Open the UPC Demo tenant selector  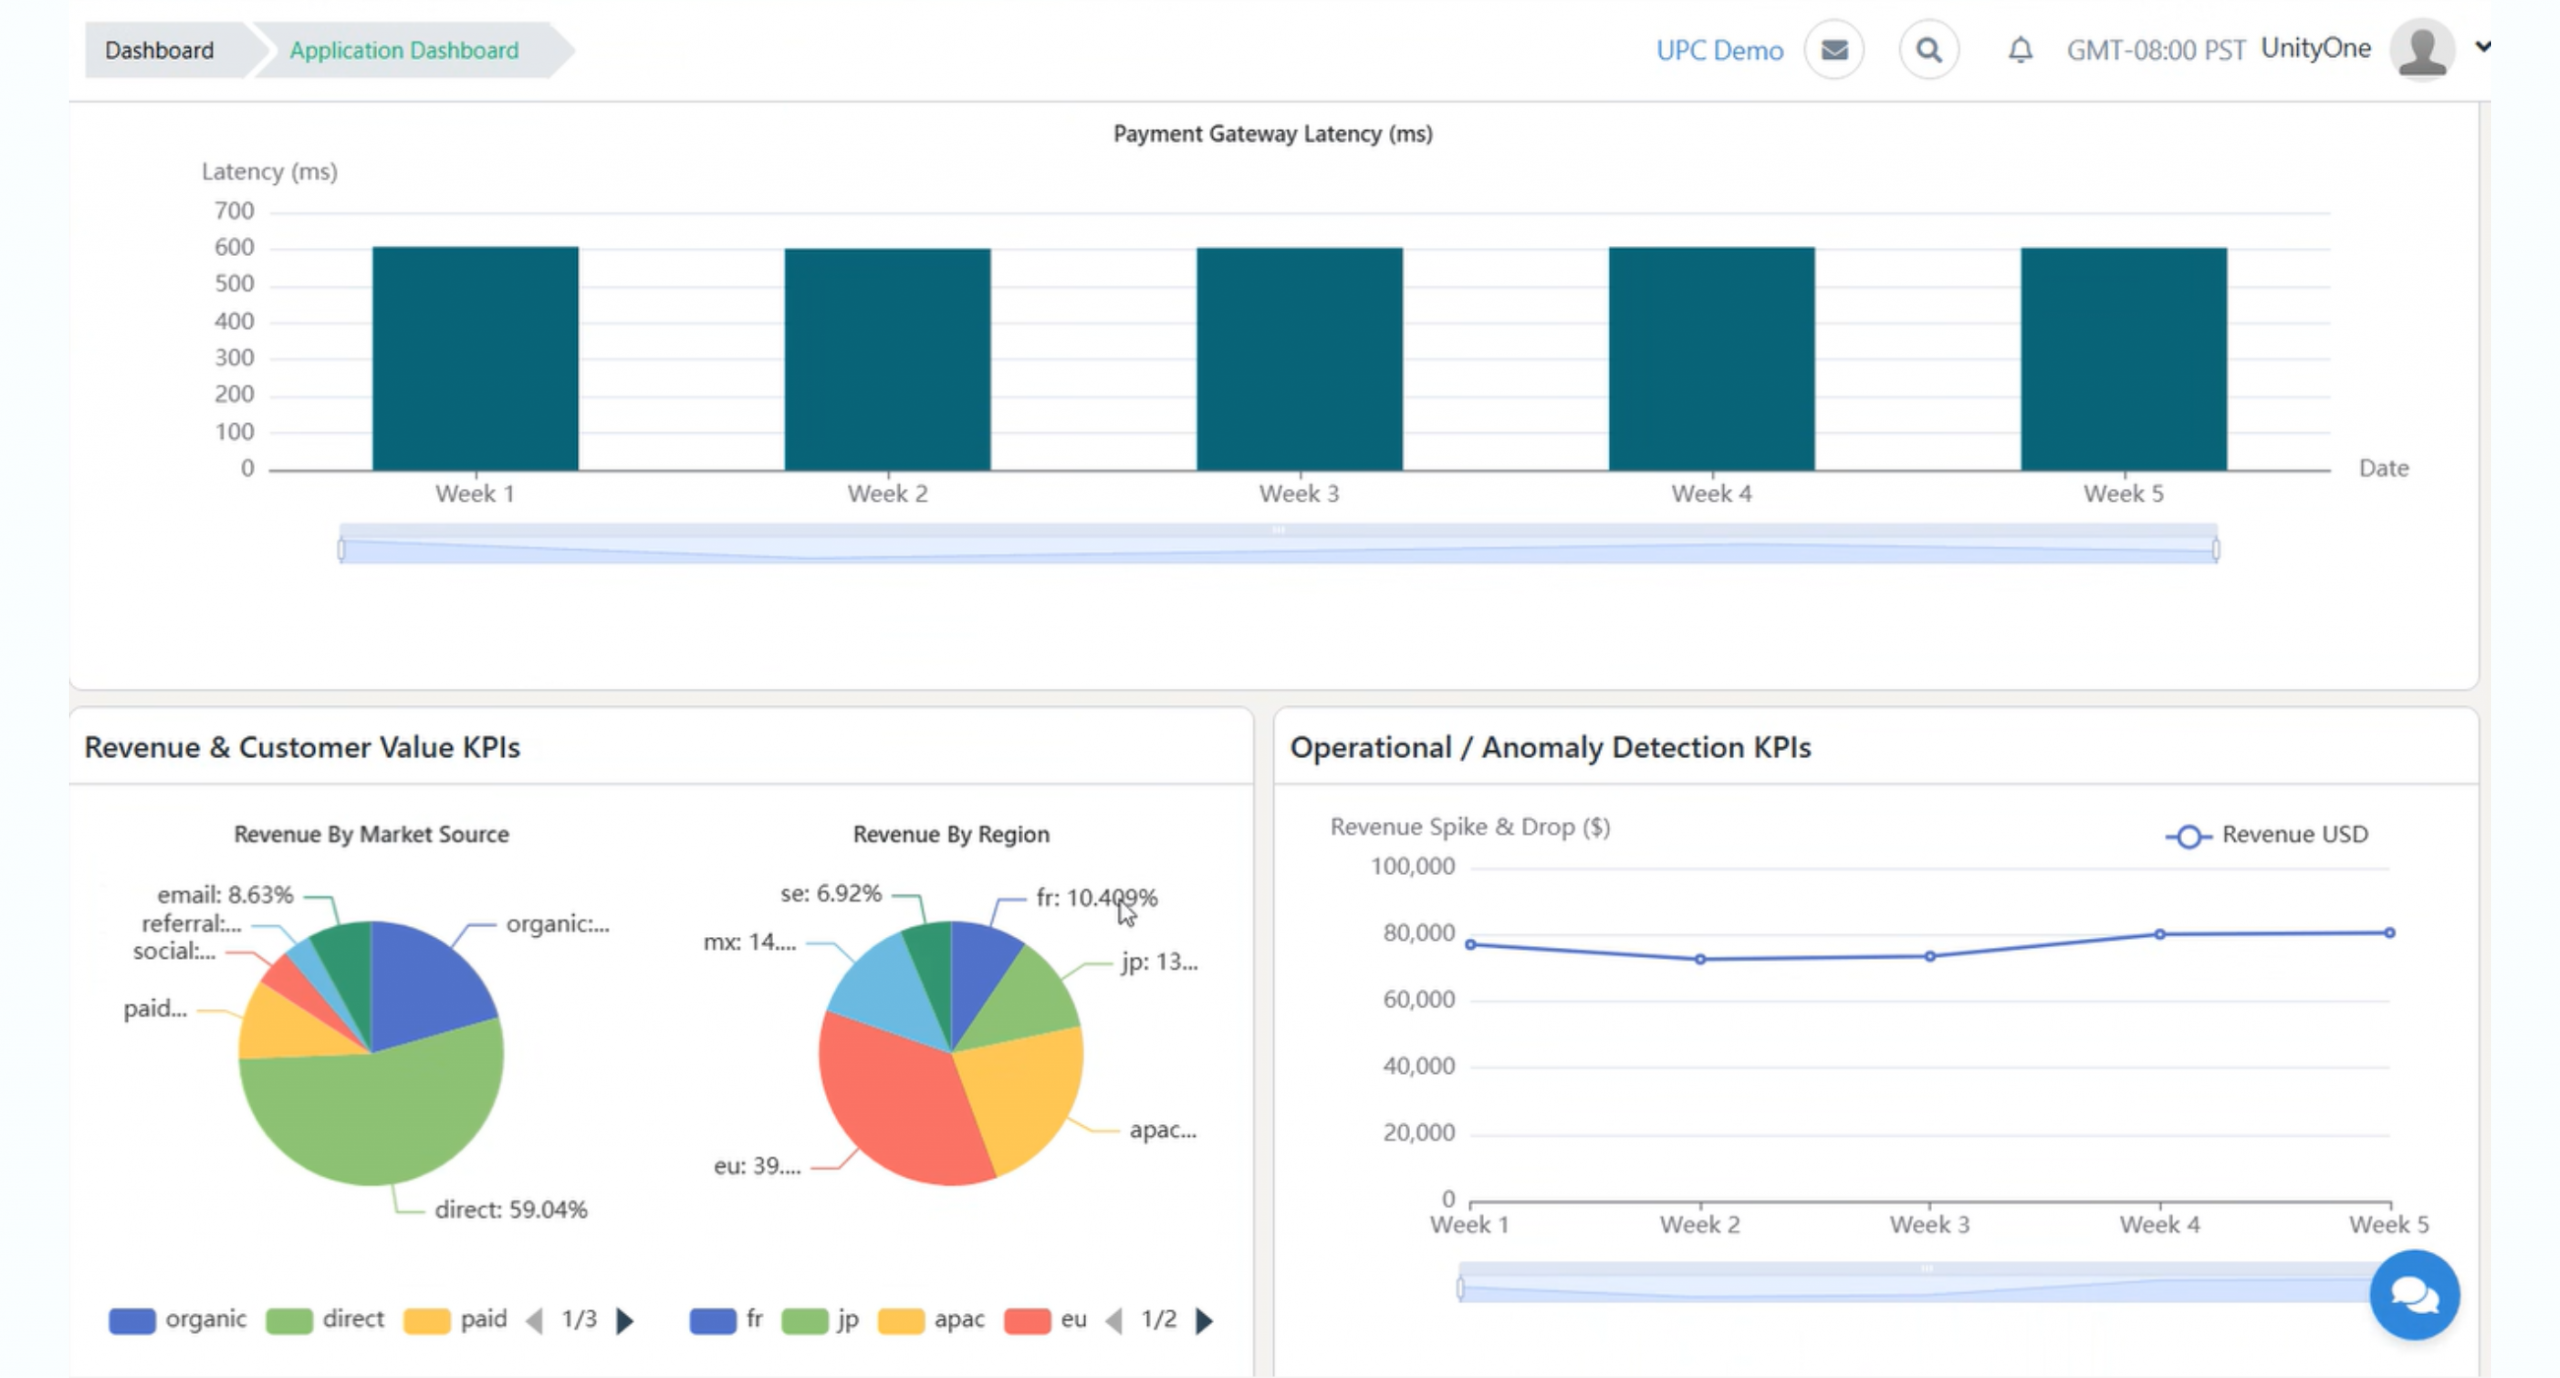point(1719,50)
